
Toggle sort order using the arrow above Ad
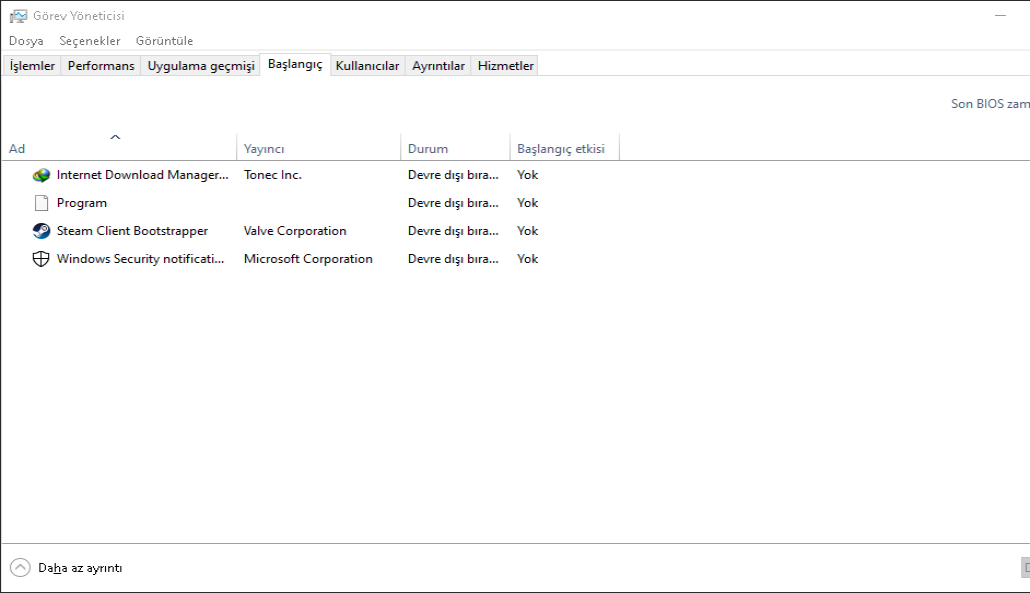point(115,137)
